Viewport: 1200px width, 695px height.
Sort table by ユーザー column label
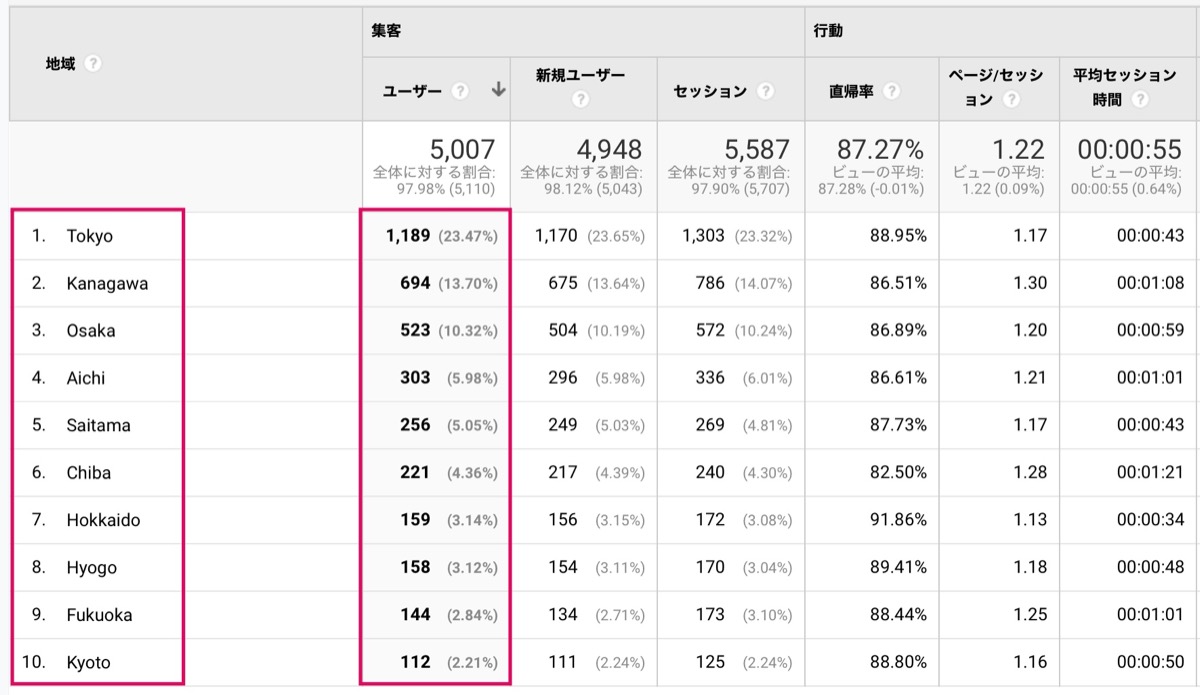coord(413,90)
